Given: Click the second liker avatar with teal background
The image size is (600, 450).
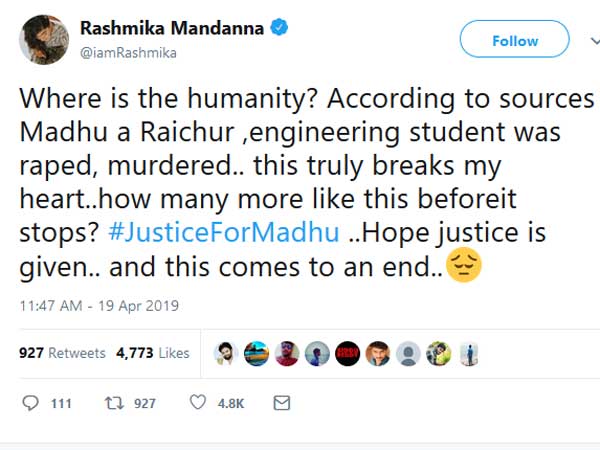Looking at the screenshot, I should (x=257, y=353).
